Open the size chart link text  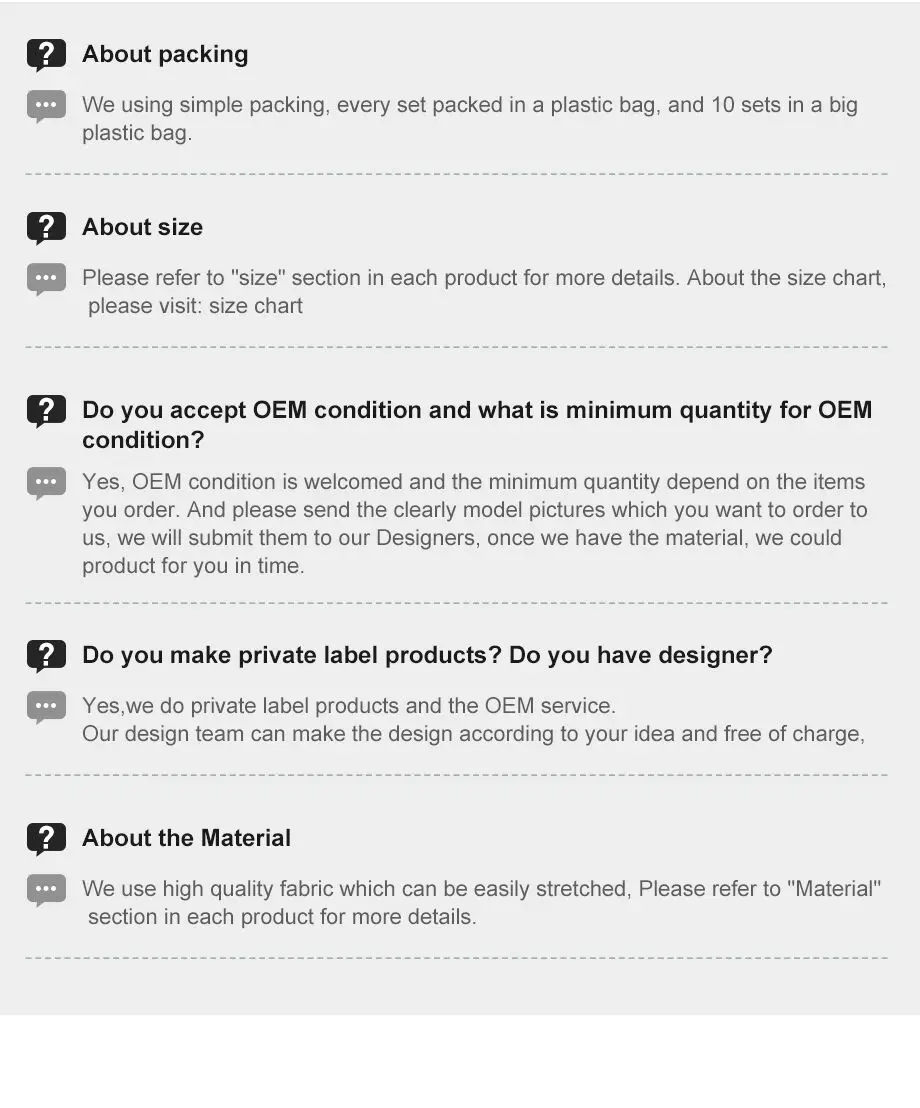(256, 306)
